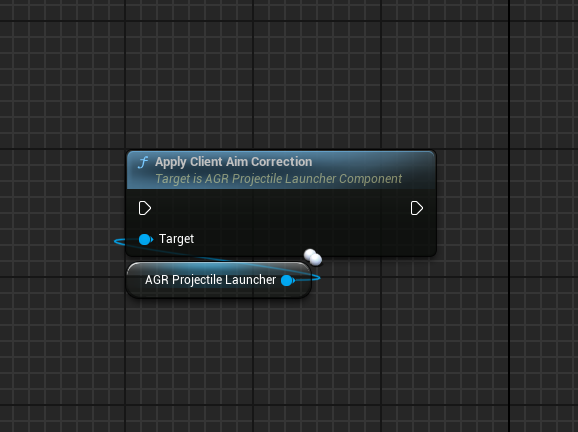The height and width of the screenshot is (432, 578).
Task: Click the function icon in the node header
Action: coord(143,162)
